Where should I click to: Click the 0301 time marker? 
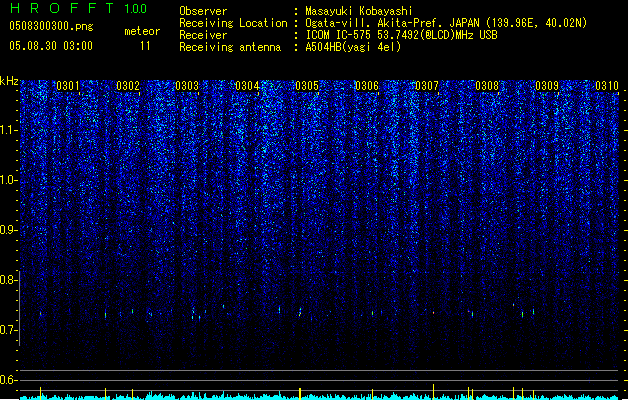coord(68,86)
